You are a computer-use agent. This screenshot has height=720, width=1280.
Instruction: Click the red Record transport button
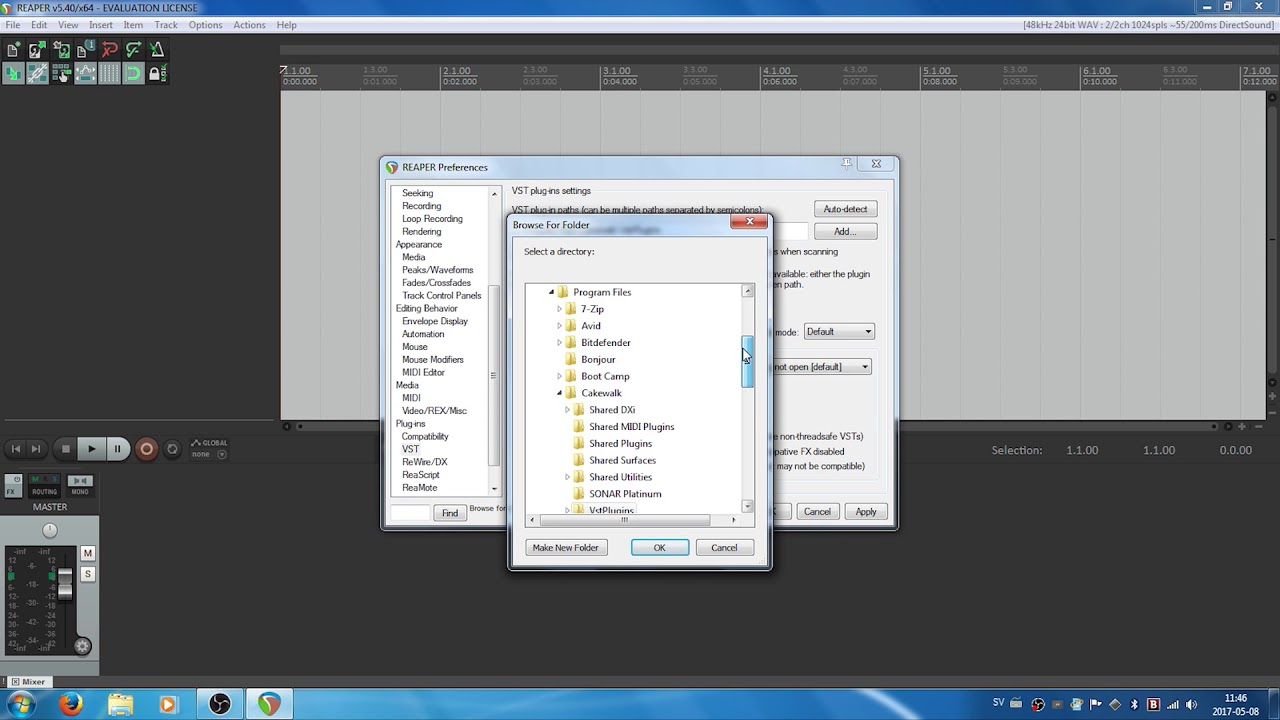click(146, 449)
